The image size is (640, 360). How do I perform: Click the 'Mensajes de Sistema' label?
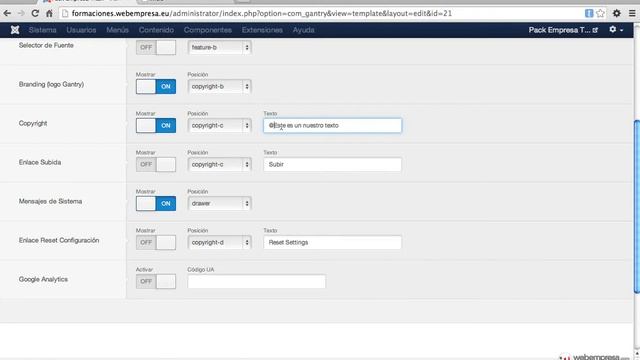click(x=50, y=201)
